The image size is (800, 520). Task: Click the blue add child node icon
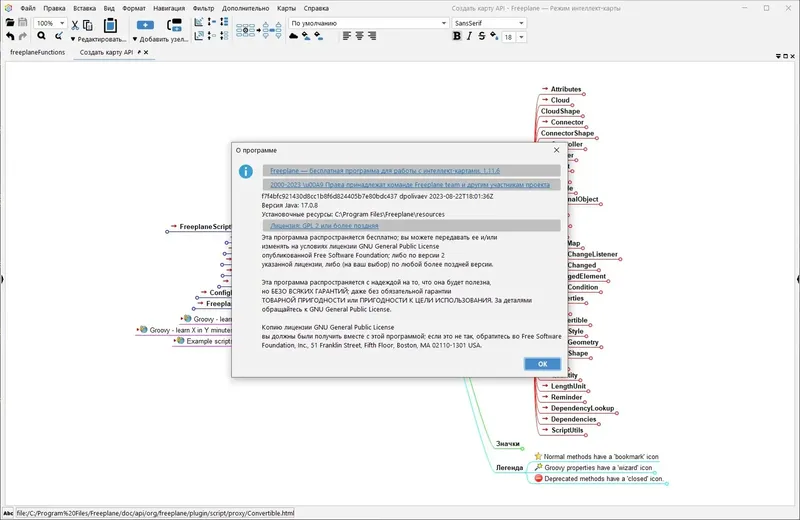tap(145, 25)
